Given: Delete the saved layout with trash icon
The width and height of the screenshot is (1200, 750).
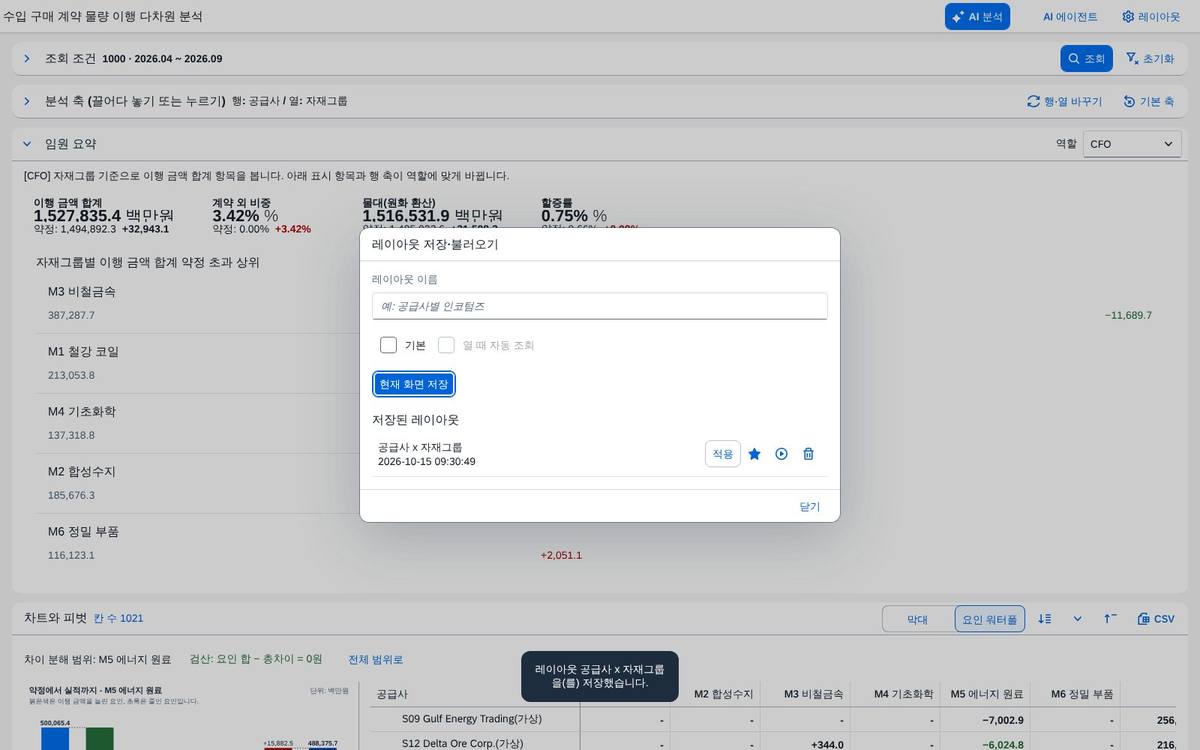Looking at the screenshot, I should point(809,454).
